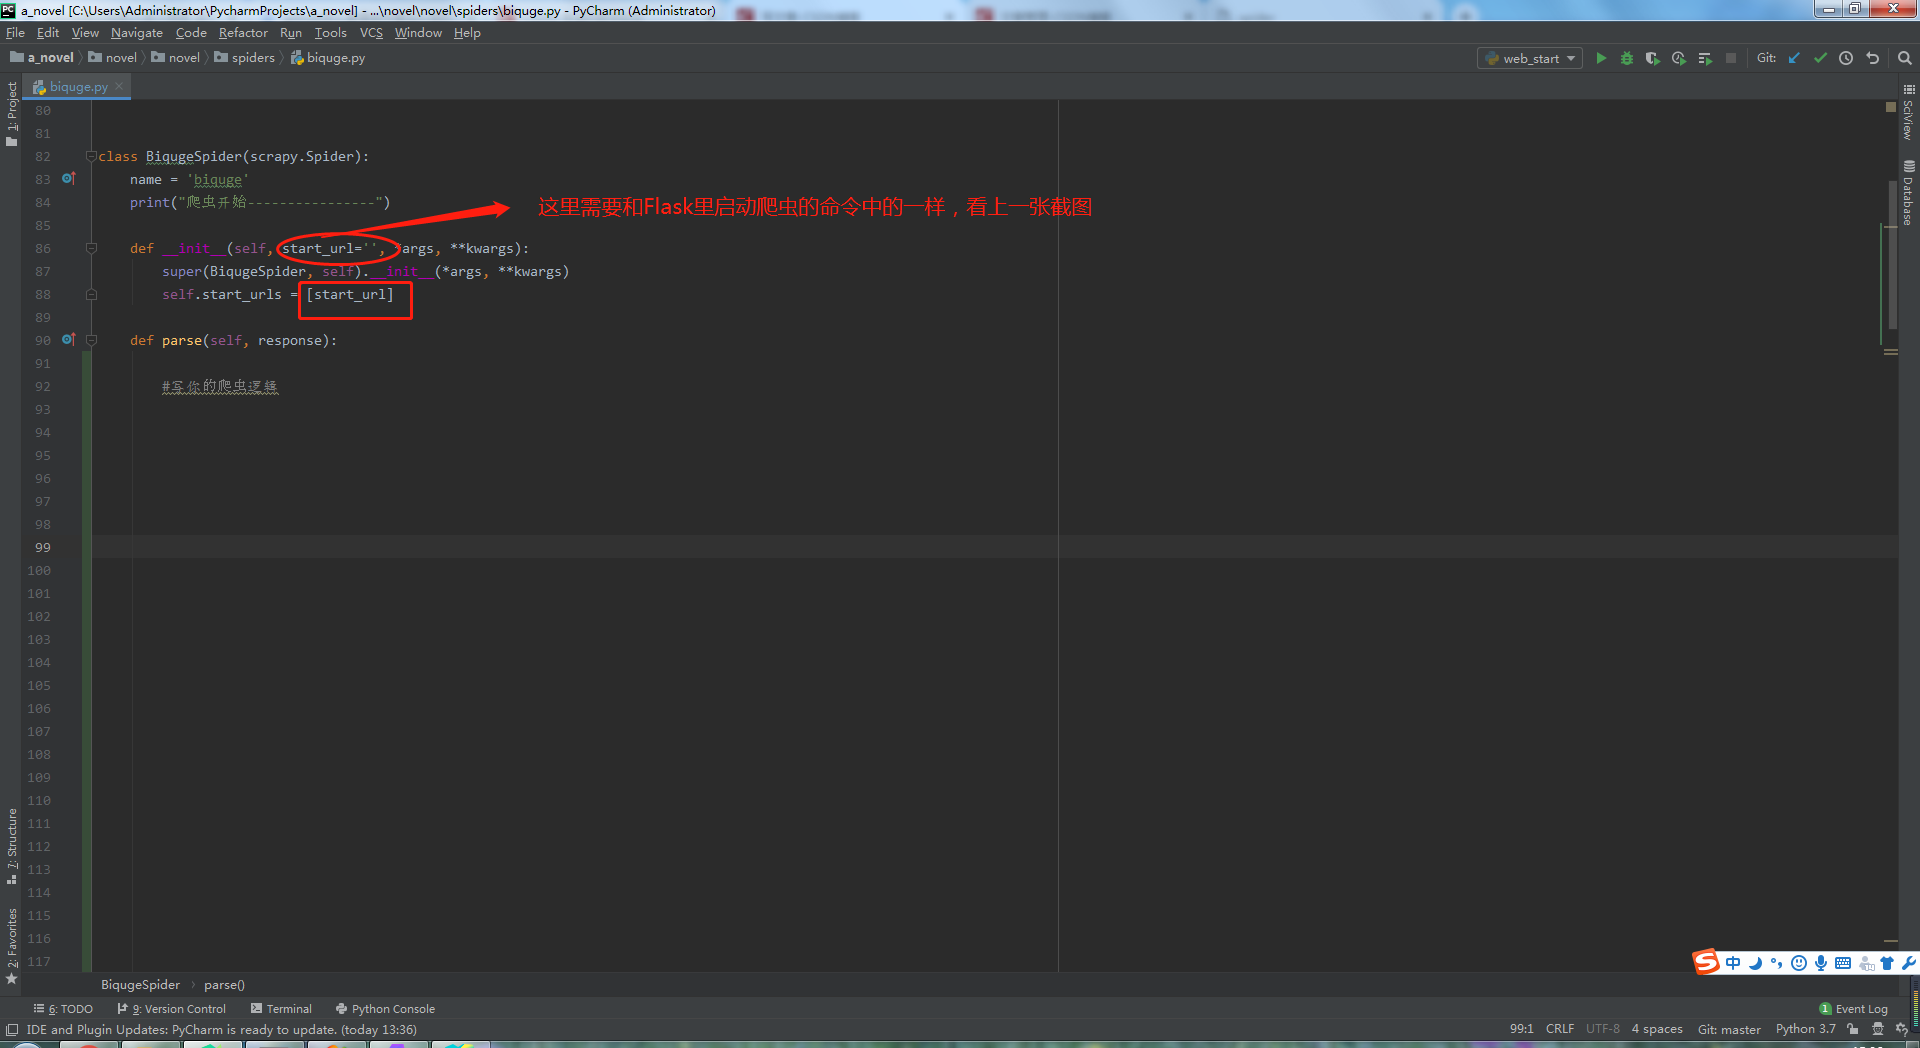Toggle the read-only lock in status bar
1920x1048 pixels.
click(x=1852, y=1029)
